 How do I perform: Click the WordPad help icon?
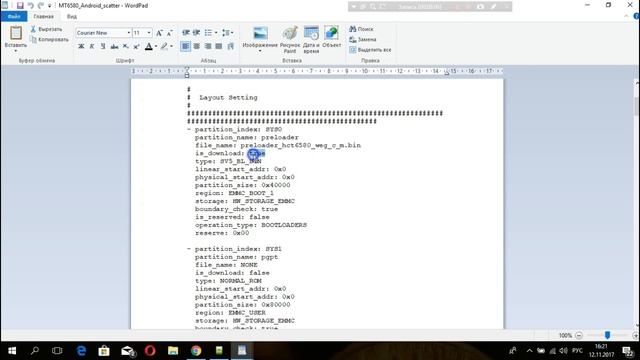point(636,16)
